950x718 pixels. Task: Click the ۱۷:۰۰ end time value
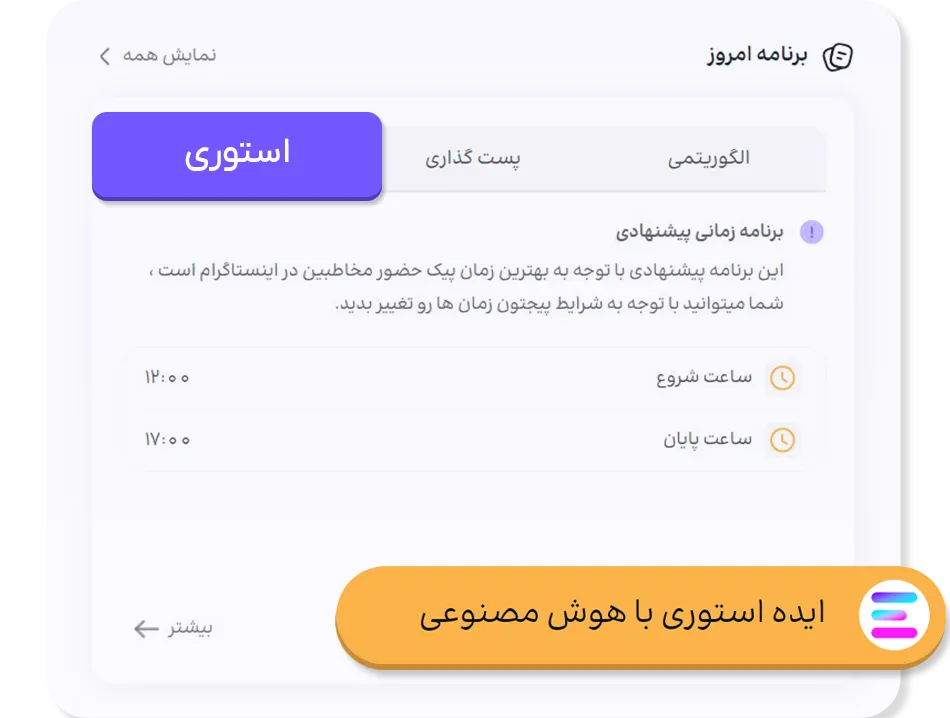(167, 439)
